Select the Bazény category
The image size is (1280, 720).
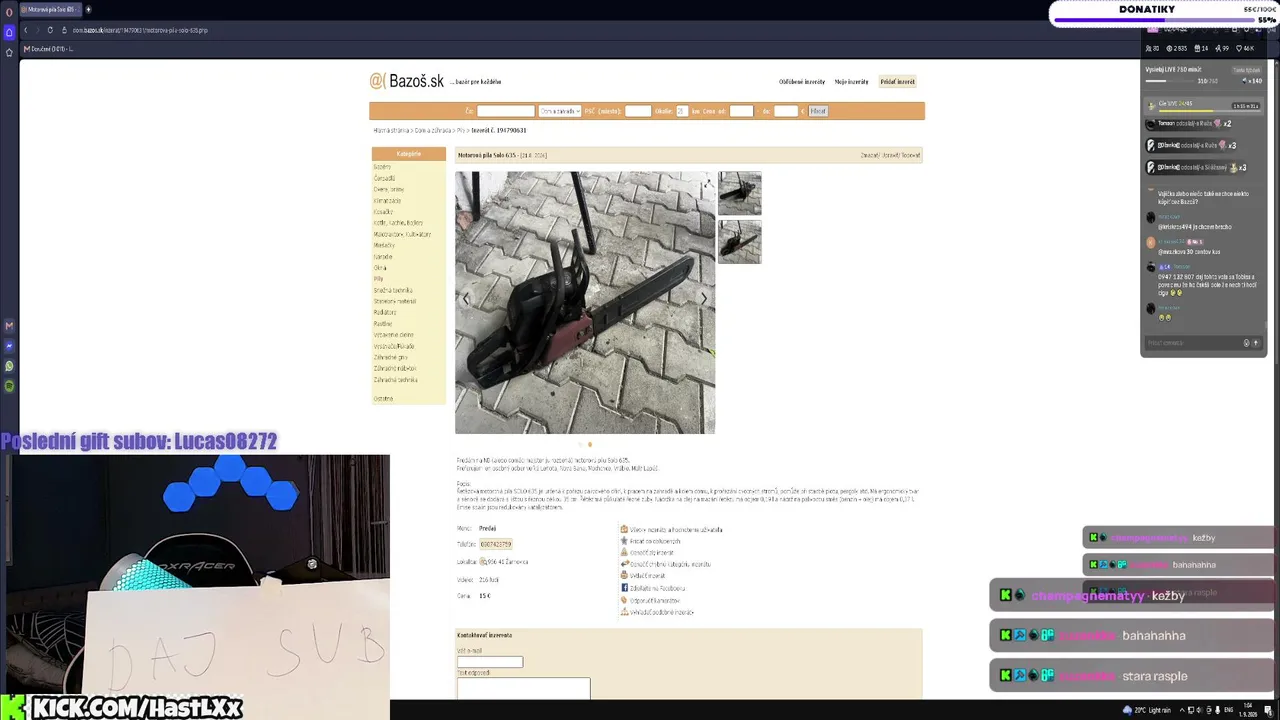click(383, 167)
